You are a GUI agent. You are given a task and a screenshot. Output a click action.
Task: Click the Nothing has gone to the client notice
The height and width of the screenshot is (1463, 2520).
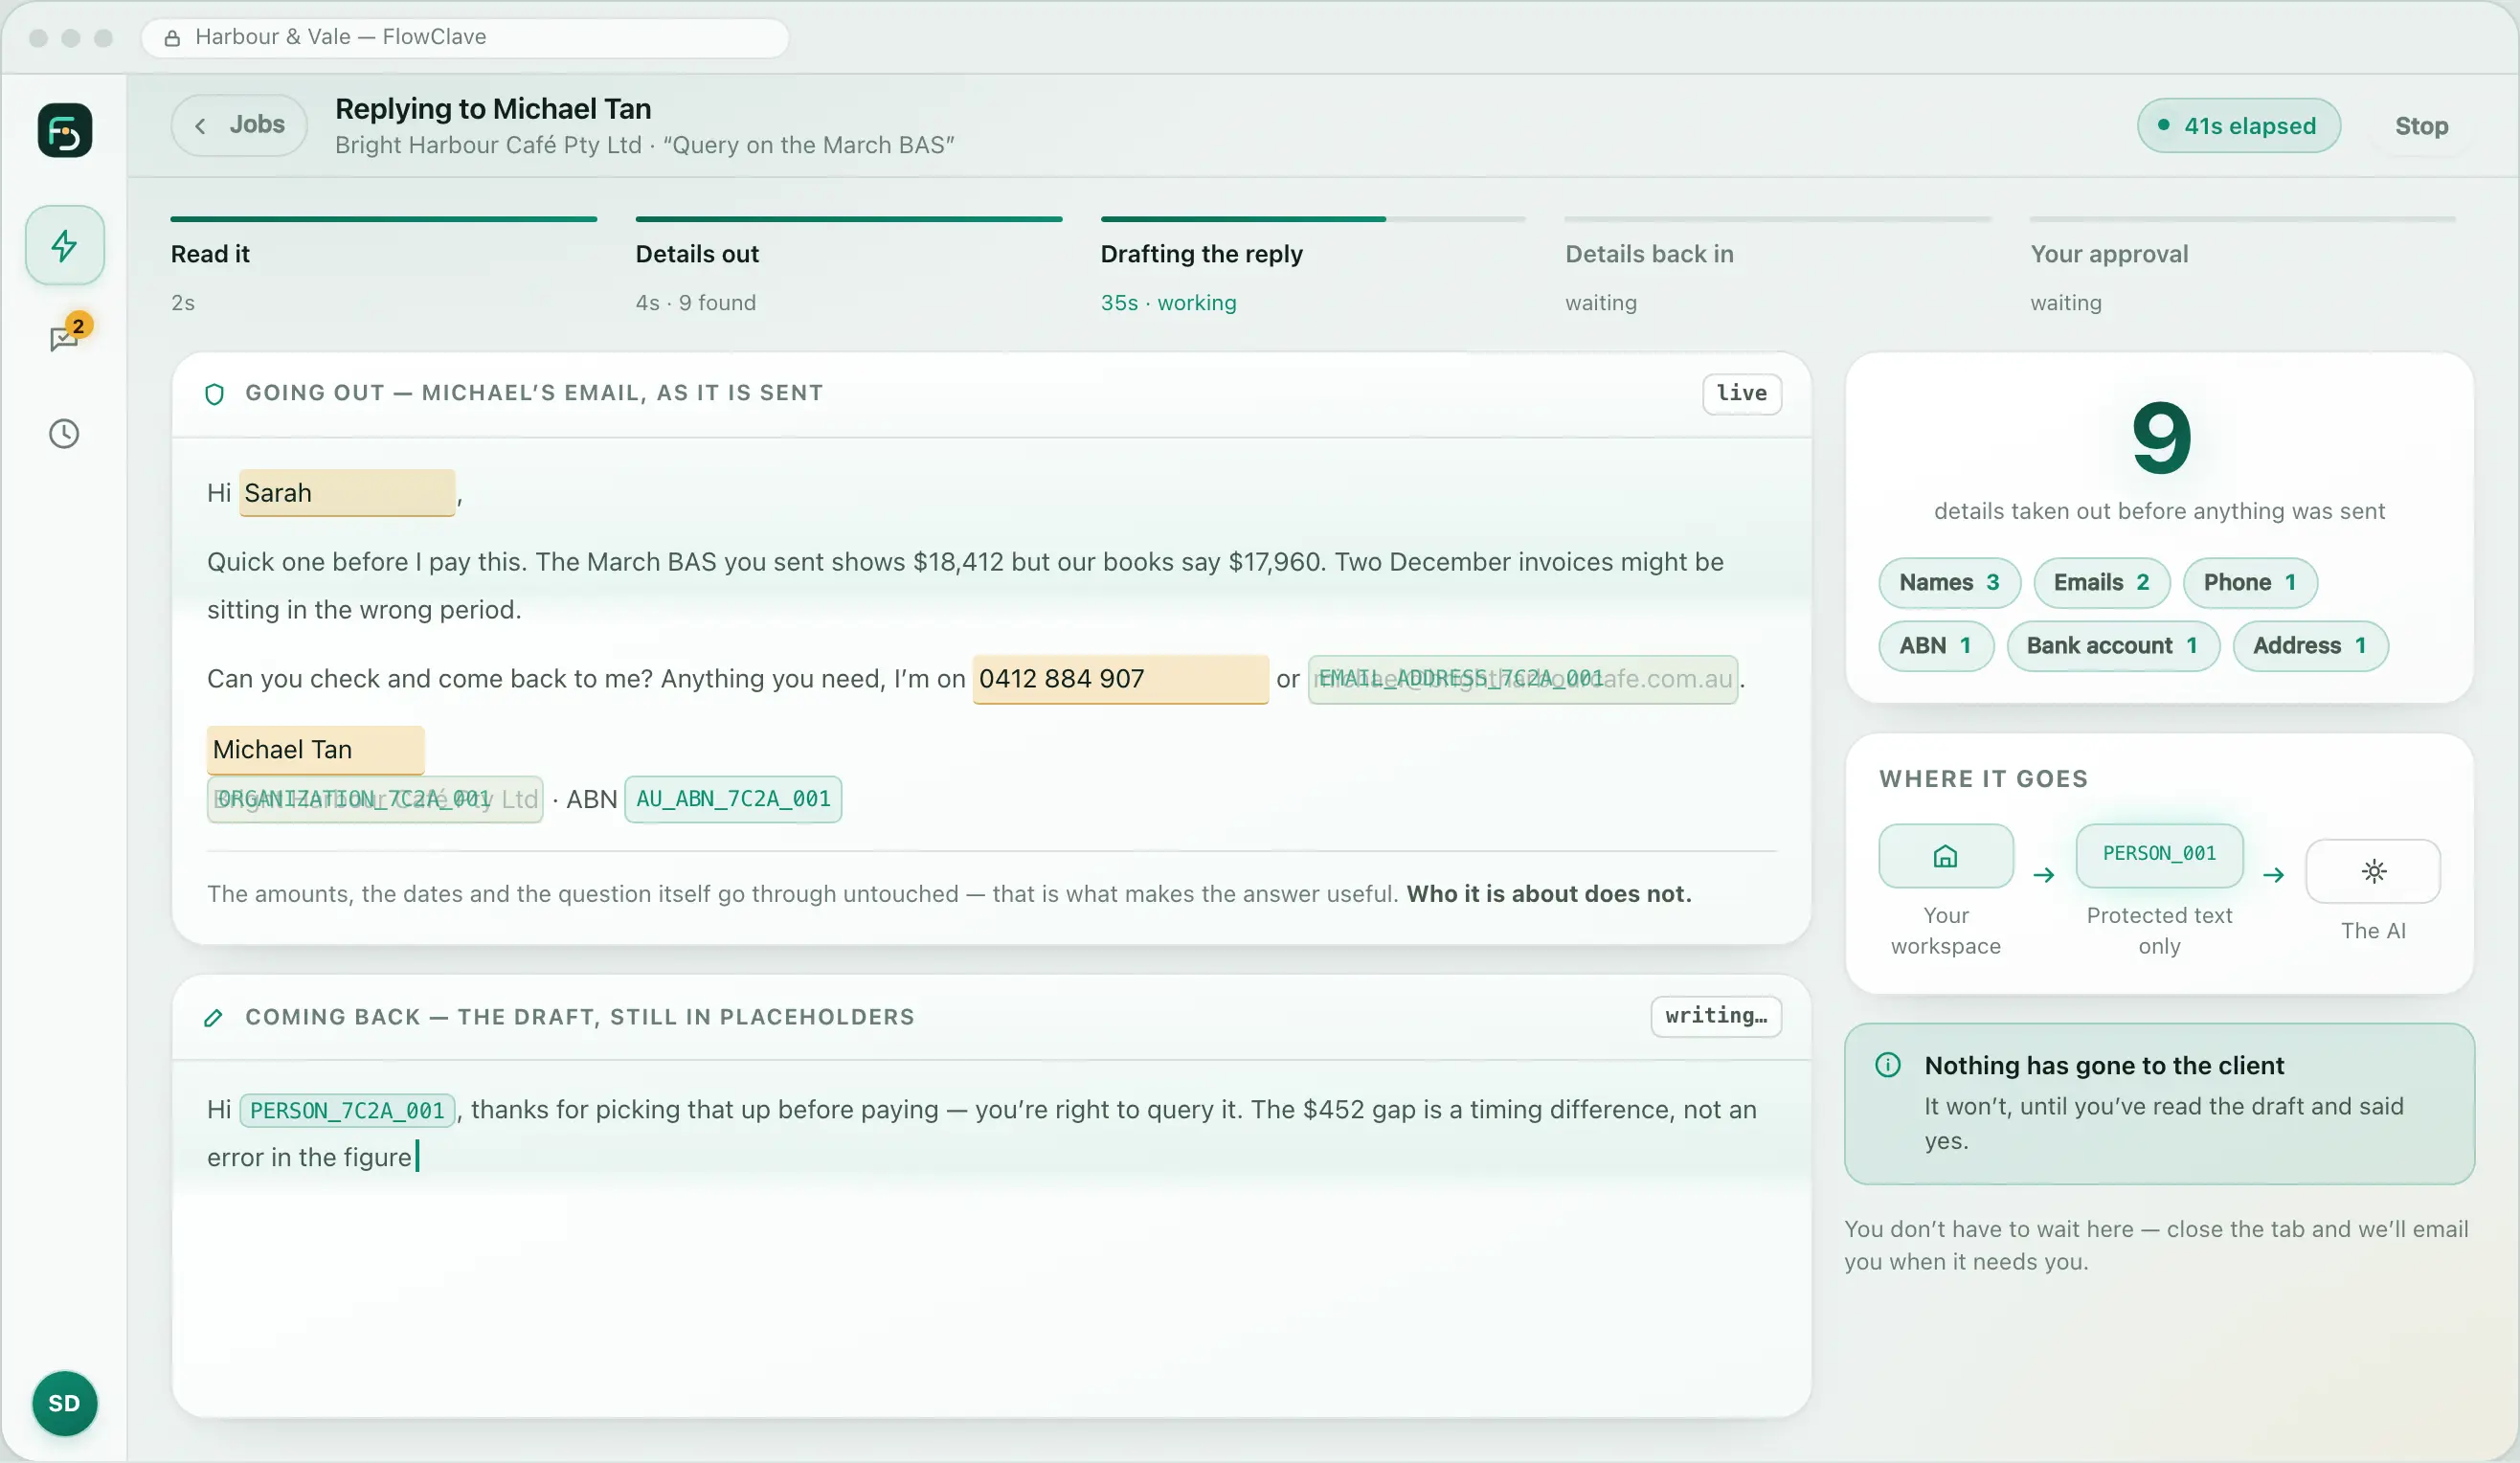click(x=2159, y=1104)
